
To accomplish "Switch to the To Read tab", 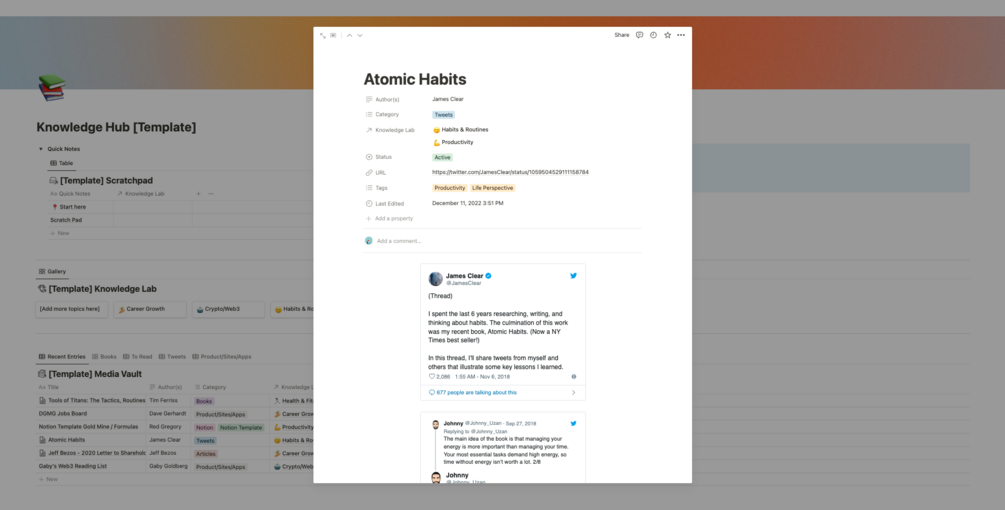I will (x=137, y=357).
